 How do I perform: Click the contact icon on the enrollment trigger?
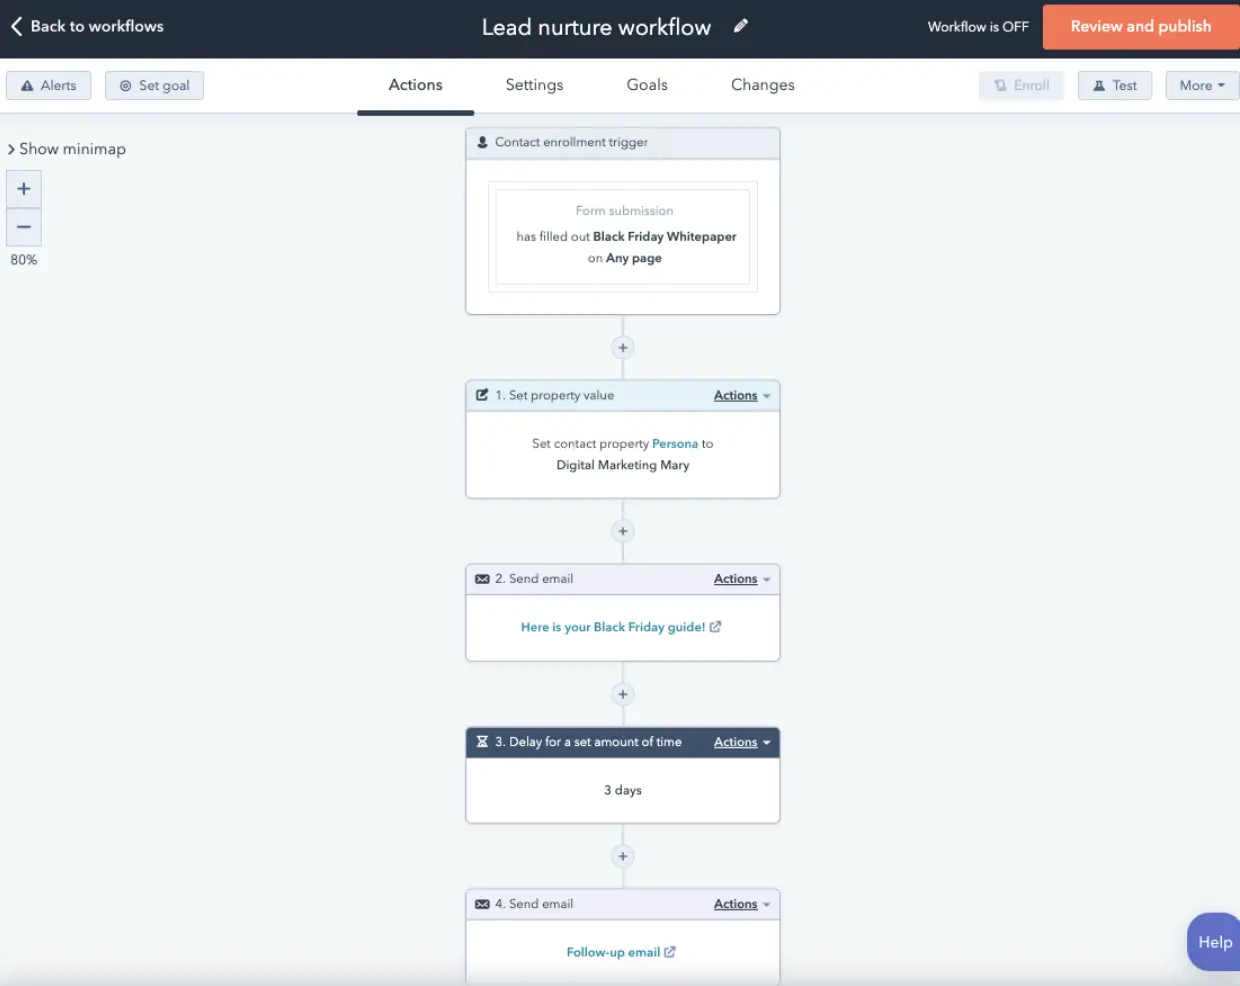tap(481, 142)
